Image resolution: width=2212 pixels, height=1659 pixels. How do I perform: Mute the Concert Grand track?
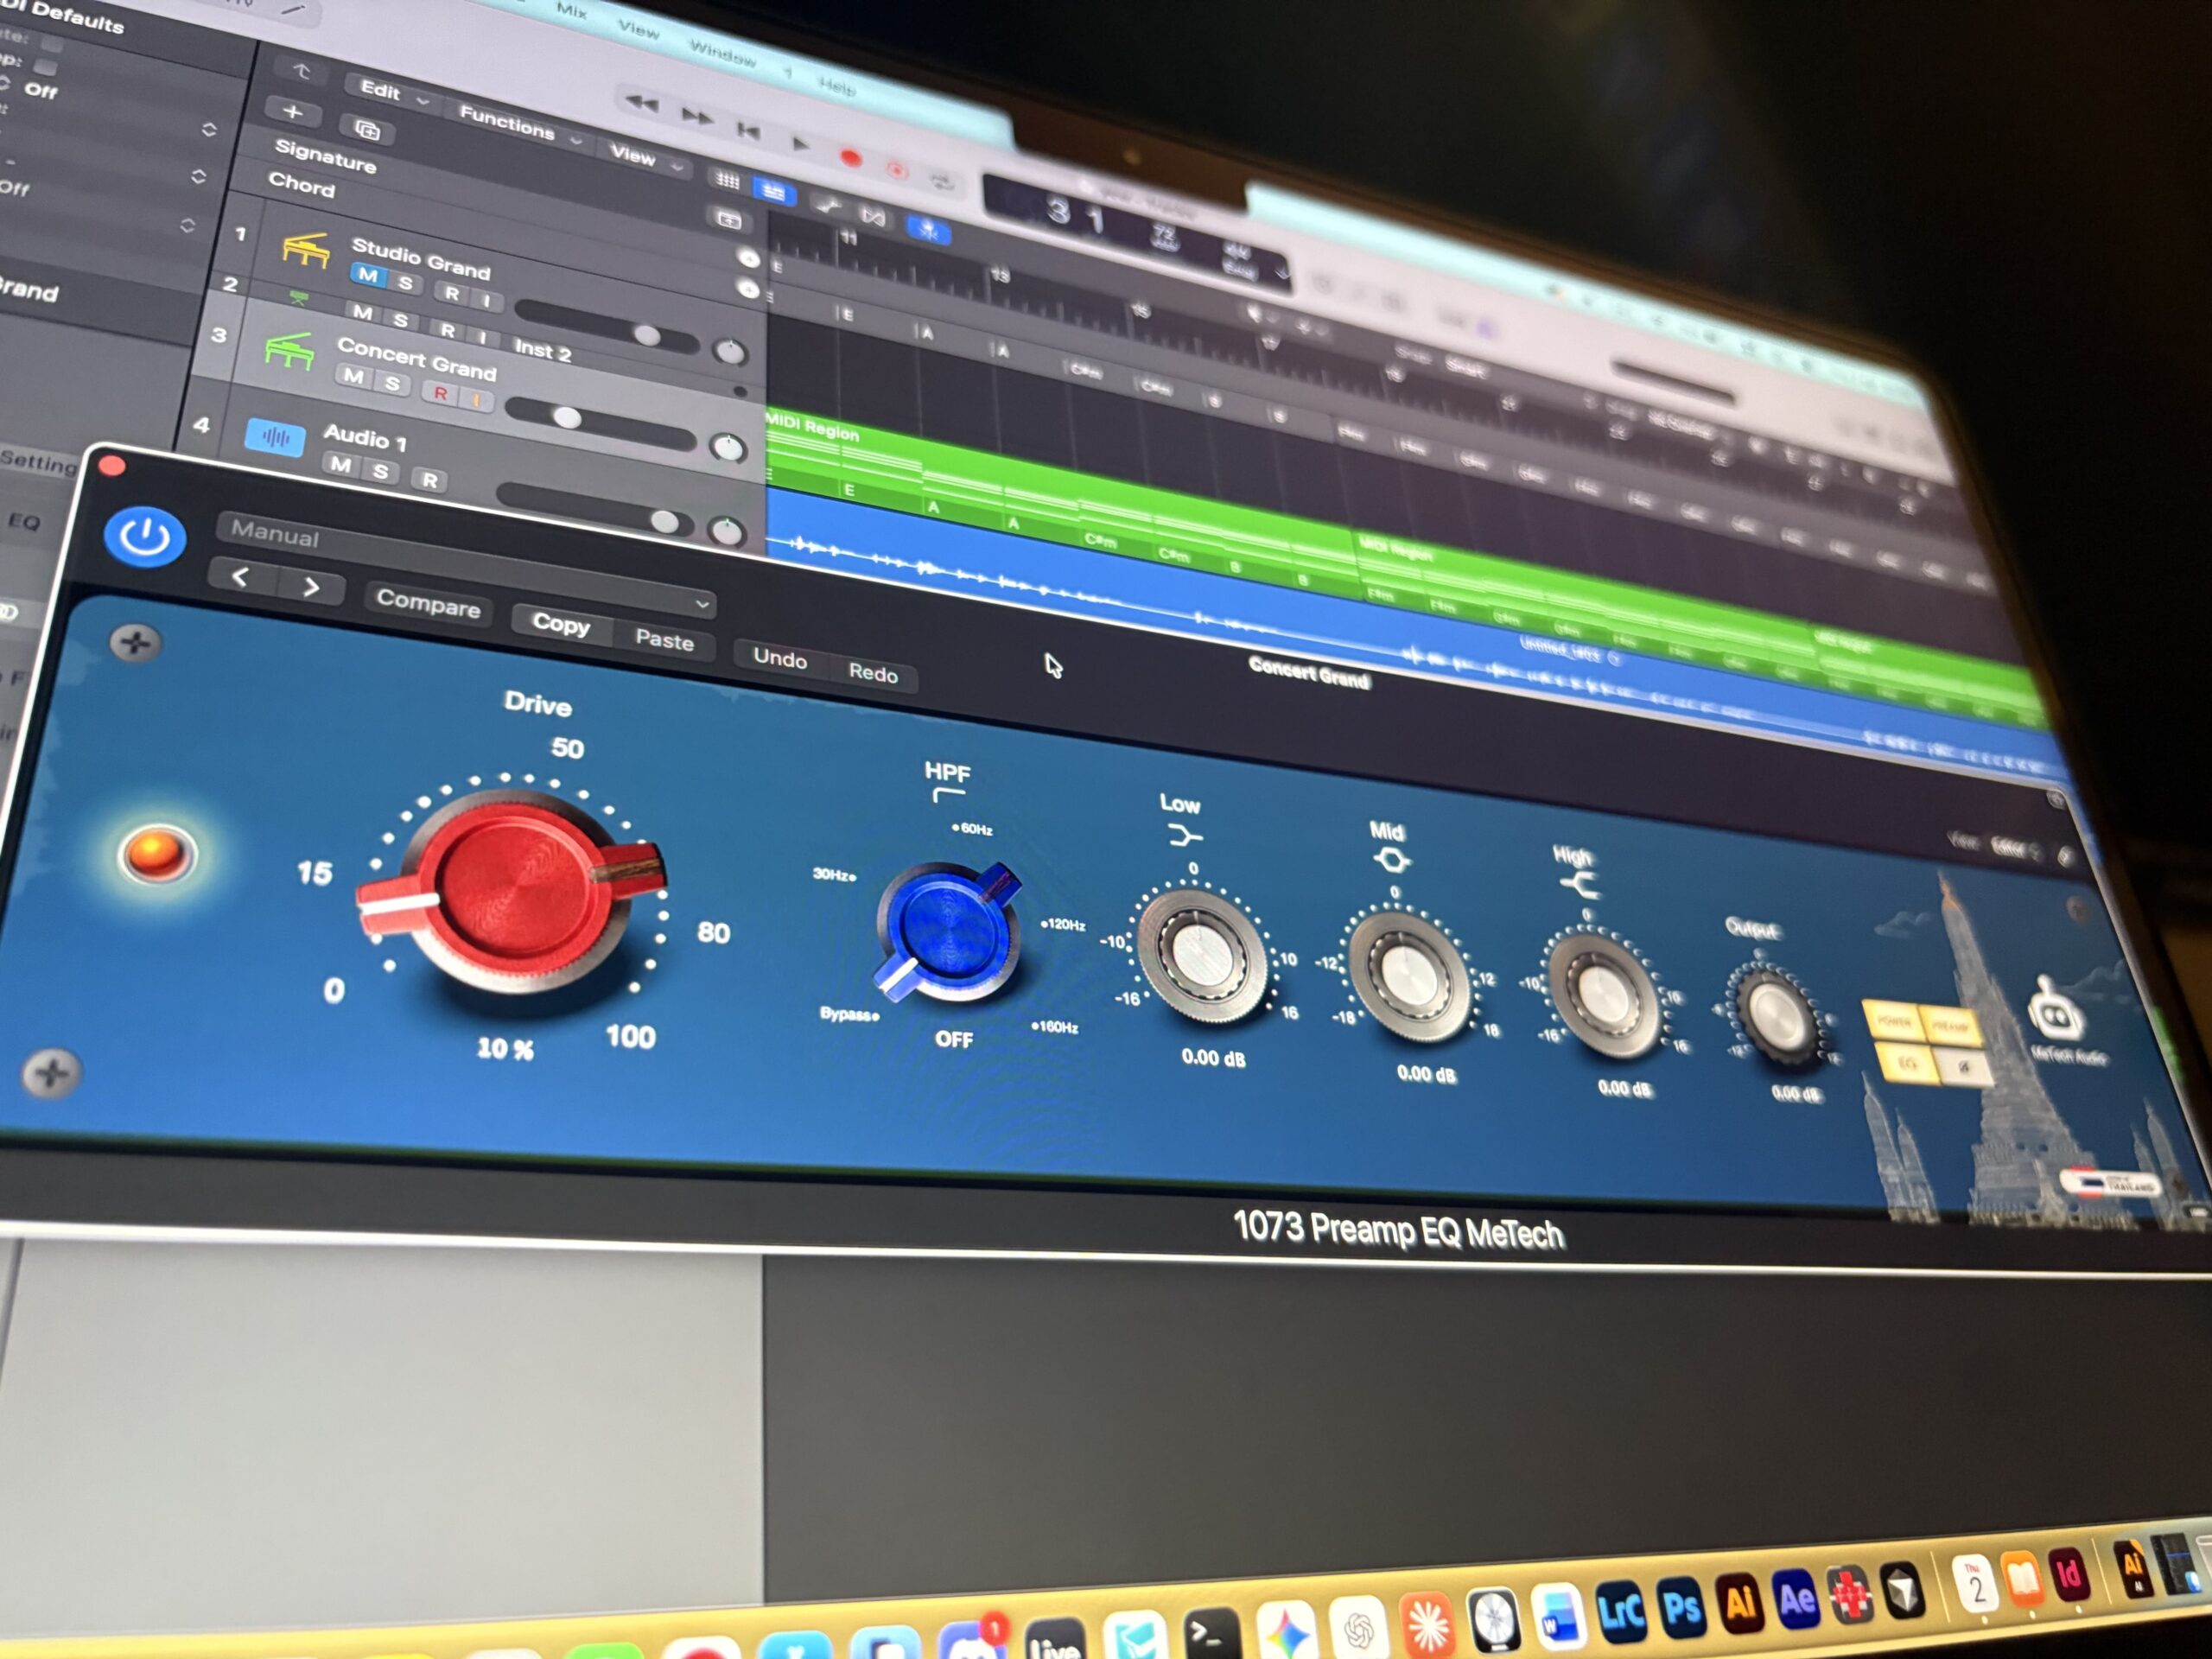353,376
